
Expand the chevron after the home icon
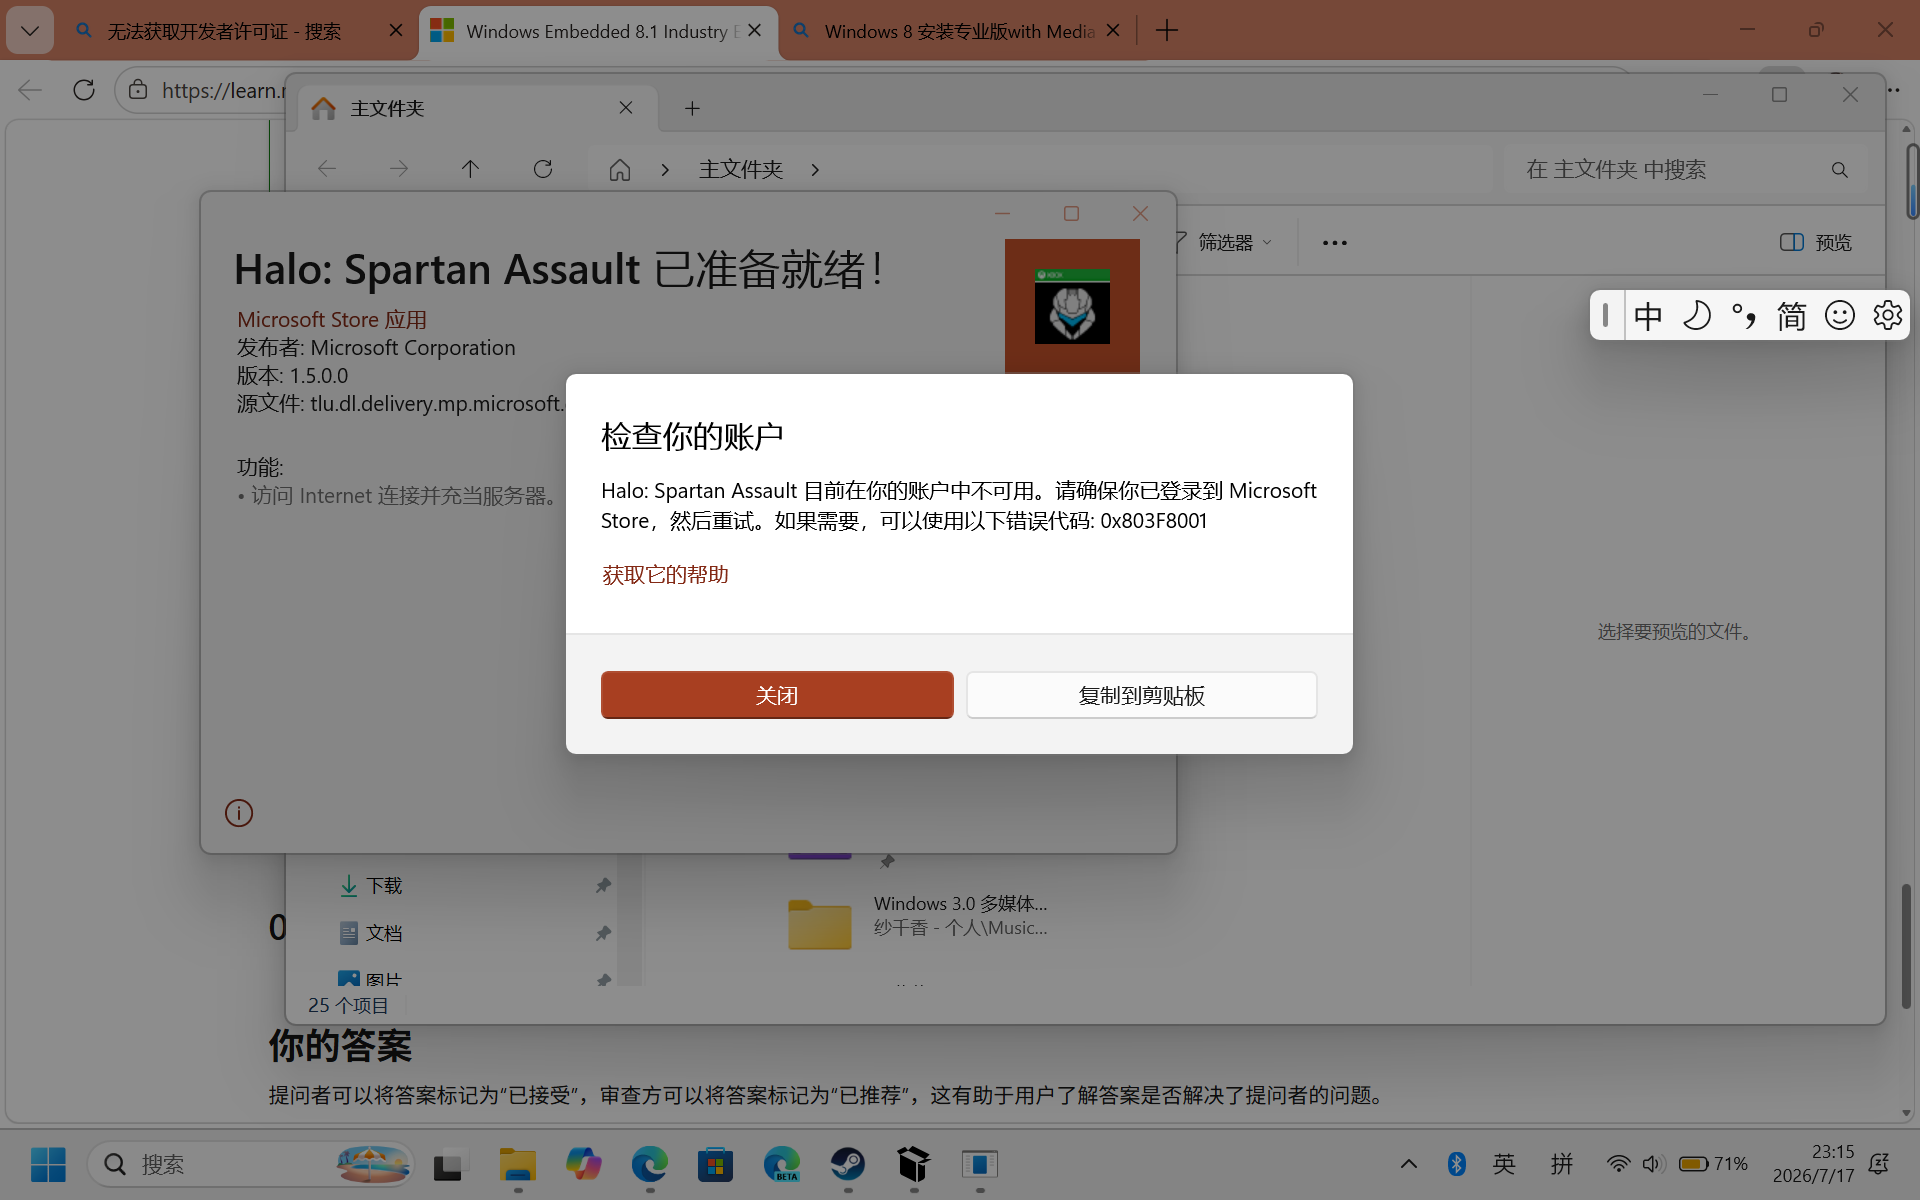[x=665, y=170]
